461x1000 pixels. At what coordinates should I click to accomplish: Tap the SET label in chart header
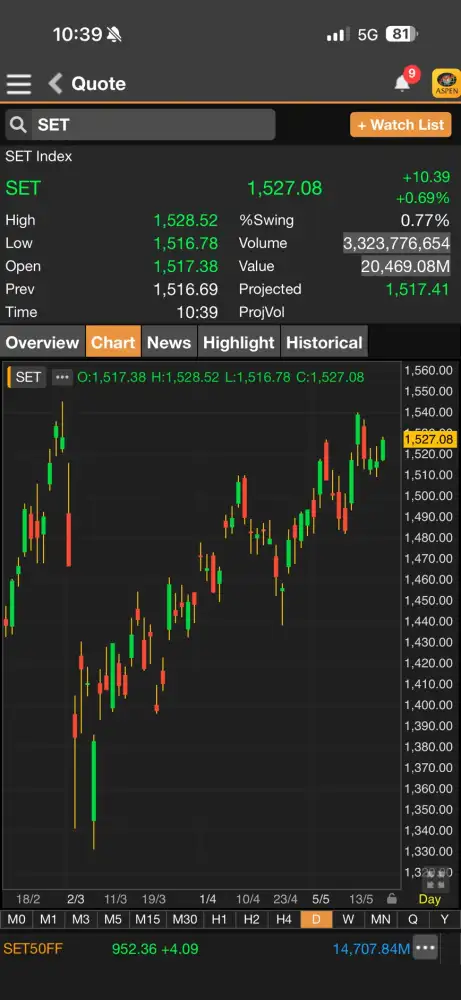point(28,377)
